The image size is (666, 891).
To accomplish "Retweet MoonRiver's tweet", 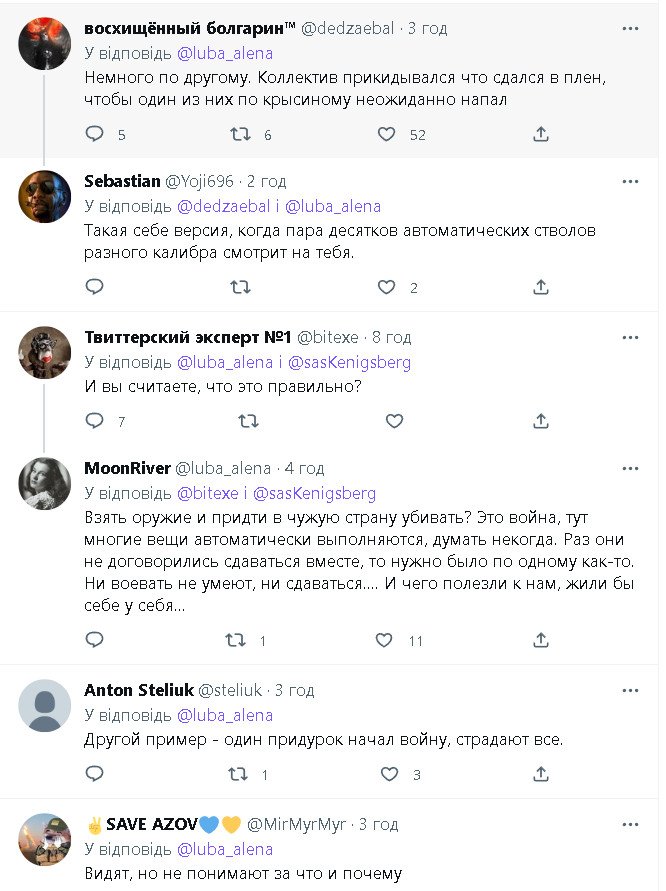I will pyautogui.click(x=234, y=640).
